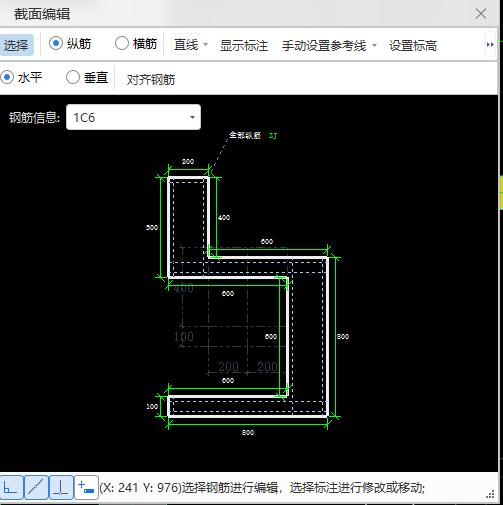Click the status bar coordinate prompt text
The image size is (503, 505).
point(262,488)
